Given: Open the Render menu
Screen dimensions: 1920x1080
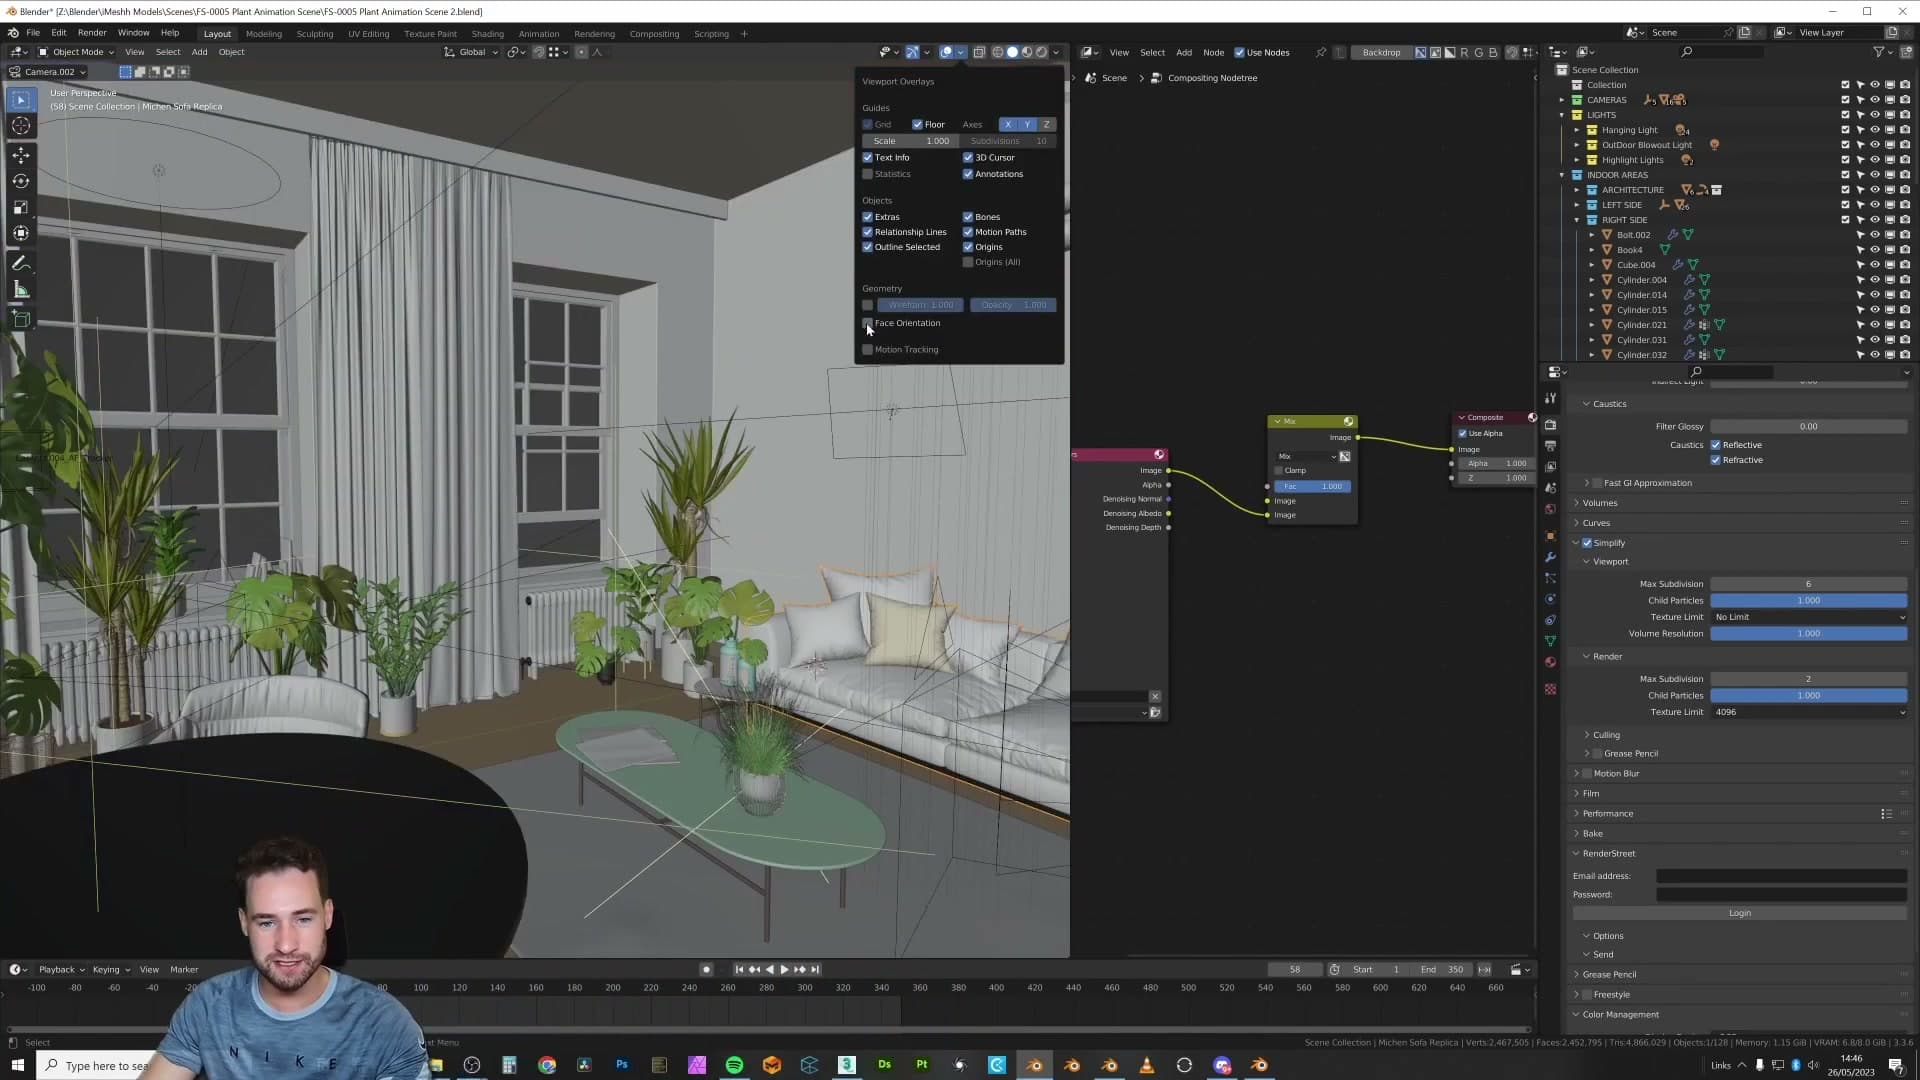Looking at the screenshot, I should (x=92, y=33).
